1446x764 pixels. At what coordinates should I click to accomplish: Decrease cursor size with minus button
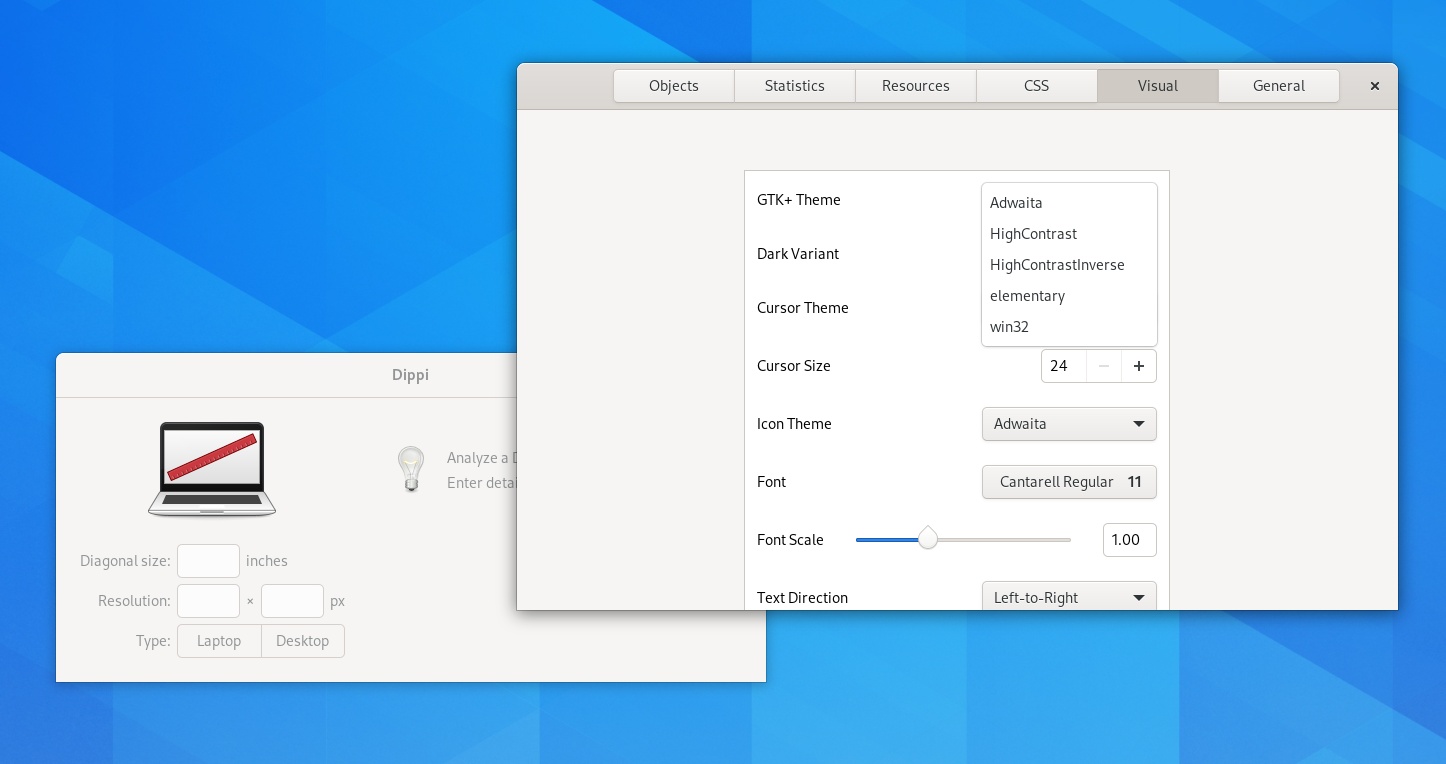(1104, 366)
